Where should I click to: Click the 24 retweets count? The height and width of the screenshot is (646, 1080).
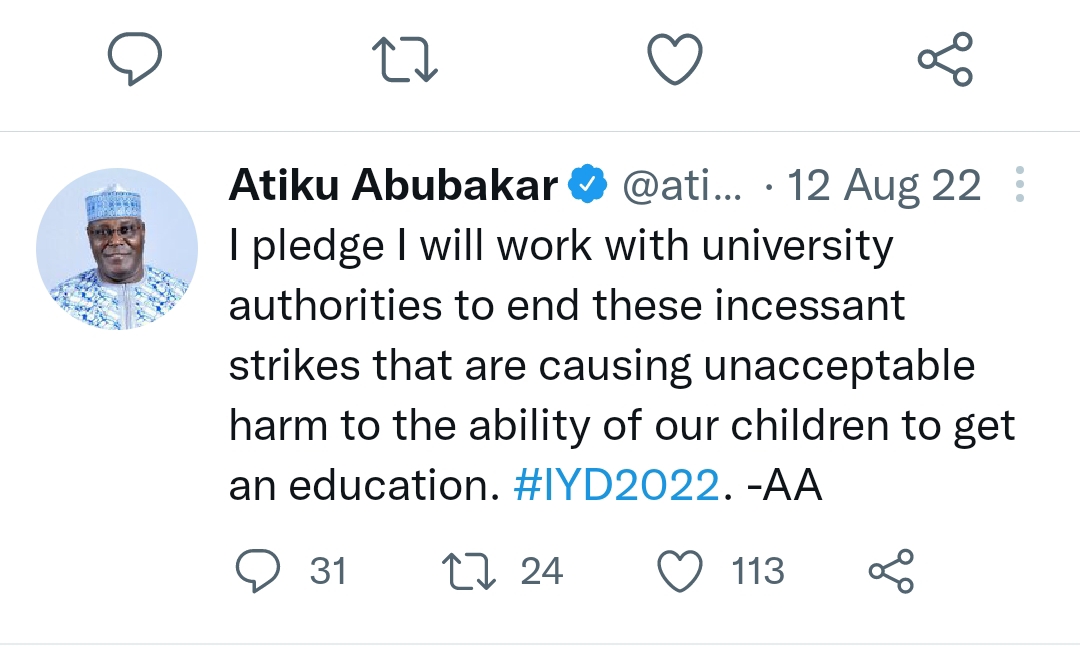tap(542, 571)
